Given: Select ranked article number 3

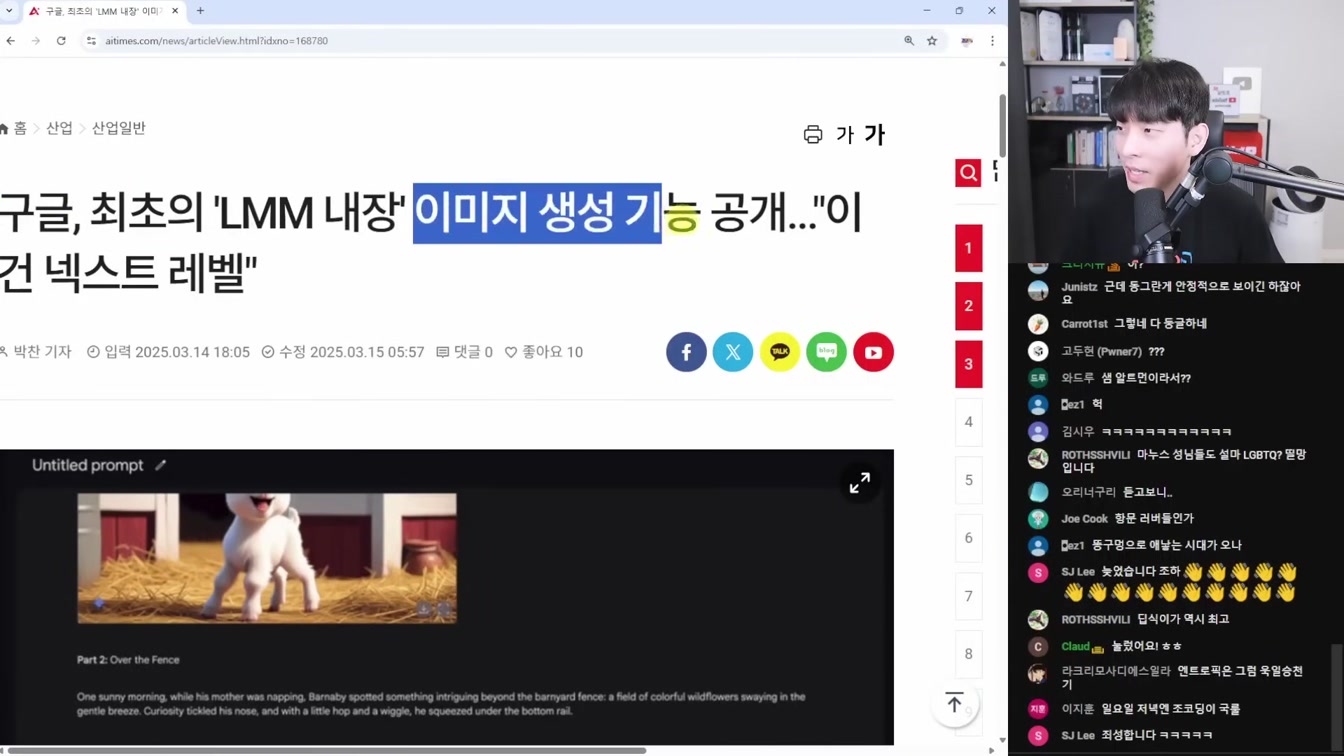Looking at the screenshot, I should (x=968, y=364).
